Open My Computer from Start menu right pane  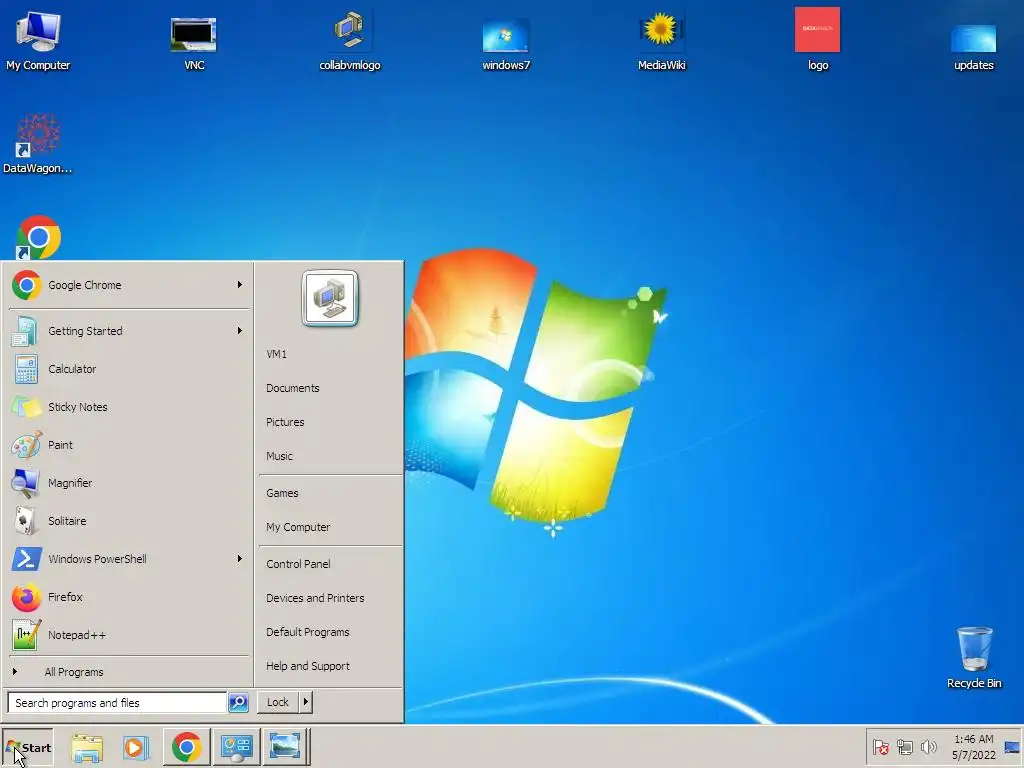[x=330, y=527]
